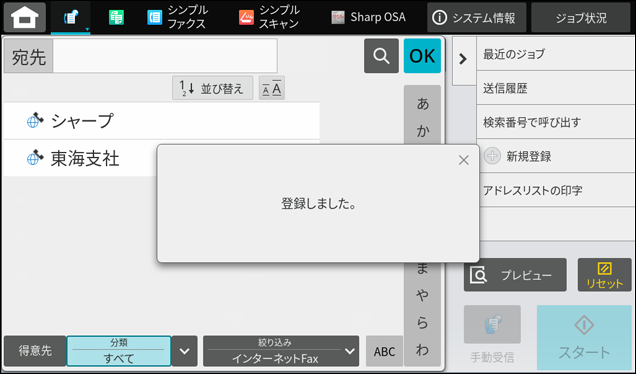This screenshot has height=374, width=636.
Task: Expand the 分類 dropdown arrow
Action: click(185, 351)
